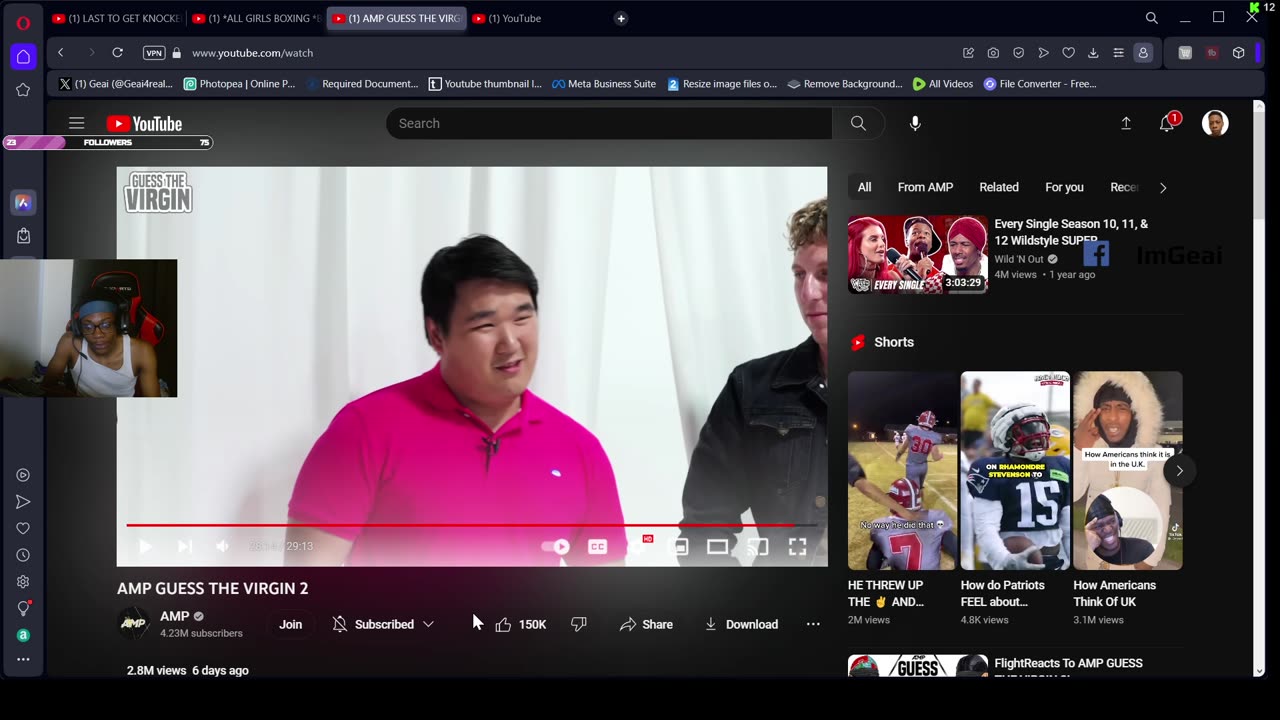Open the YouTube account avatar menu
The height and width of the screenshot is (720, 1280).
coord(1215,123)
